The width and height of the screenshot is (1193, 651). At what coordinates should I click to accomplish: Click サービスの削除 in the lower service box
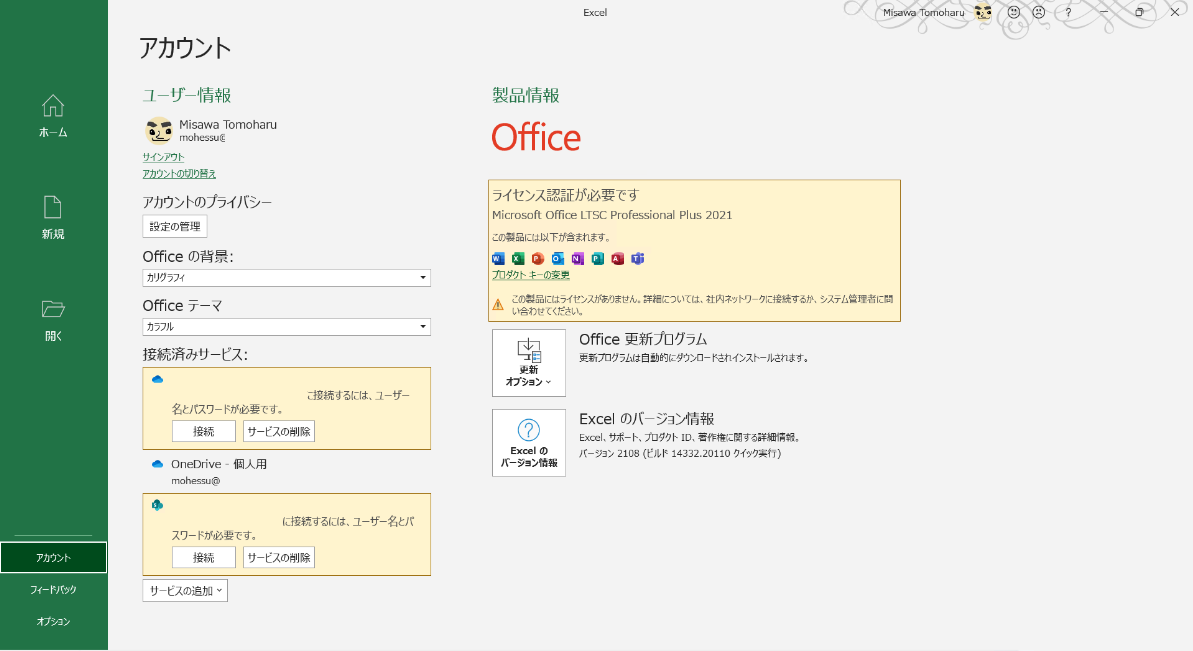tap(279, 557)
